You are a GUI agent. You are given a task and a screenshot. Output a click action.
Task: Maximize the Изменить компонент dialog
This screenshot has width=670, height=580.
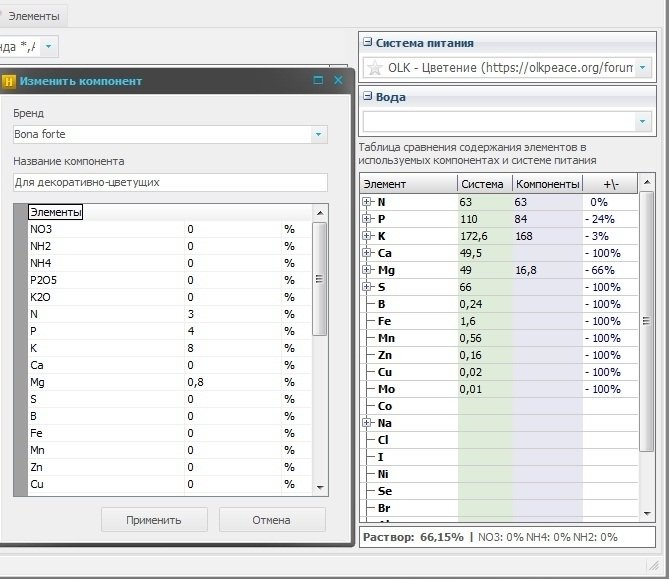[318, 80]
